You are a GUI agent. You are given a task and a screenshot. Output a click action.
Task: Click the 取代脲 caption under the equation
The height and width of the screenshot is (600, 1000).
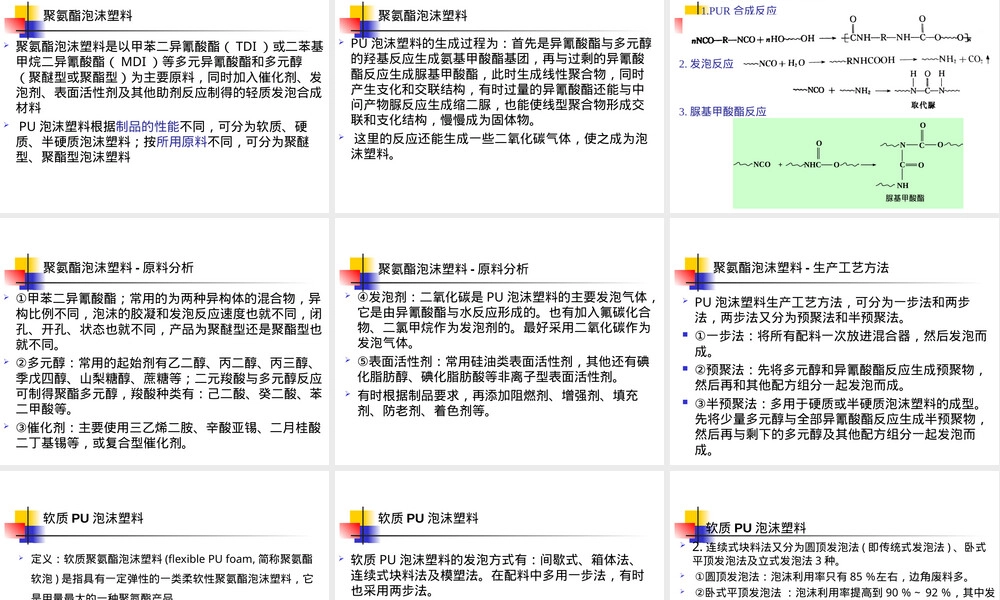[x=923, y=105]
